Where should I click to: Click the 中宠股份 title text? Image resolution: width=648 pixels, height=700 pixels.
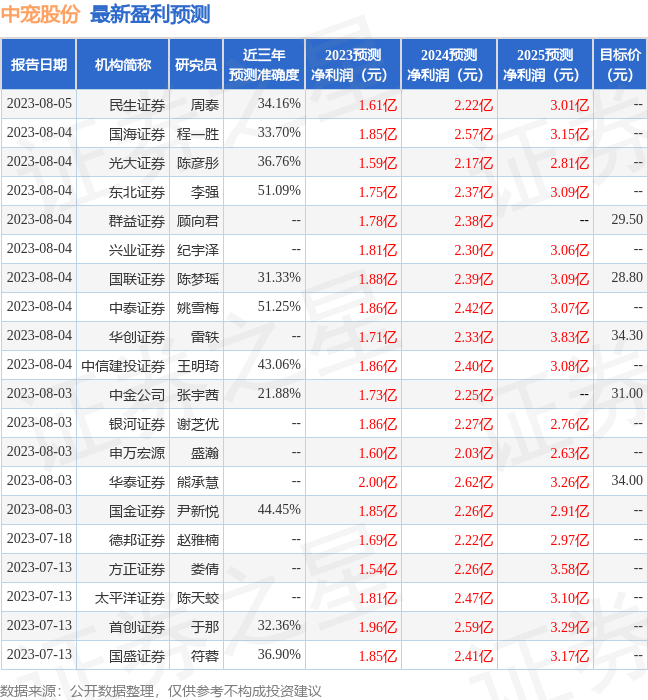click(x=40, y=14)
